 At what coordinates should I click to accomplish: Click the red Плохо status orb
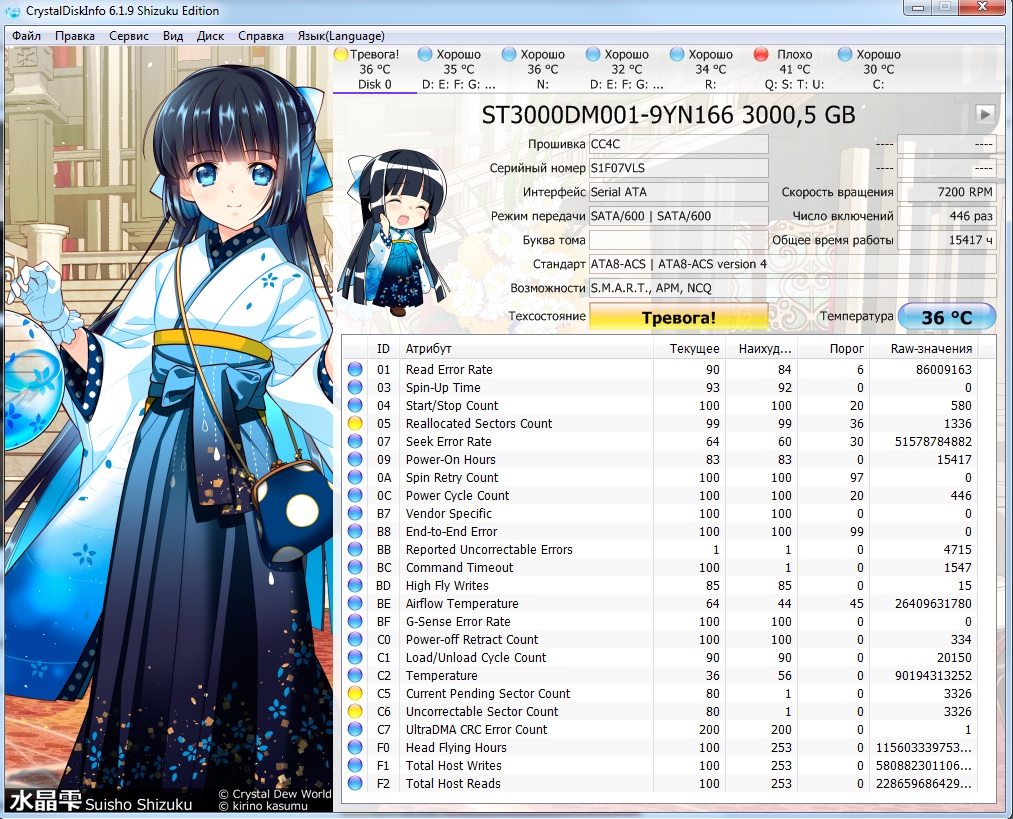pyautogui.click(x=761, y=54)
